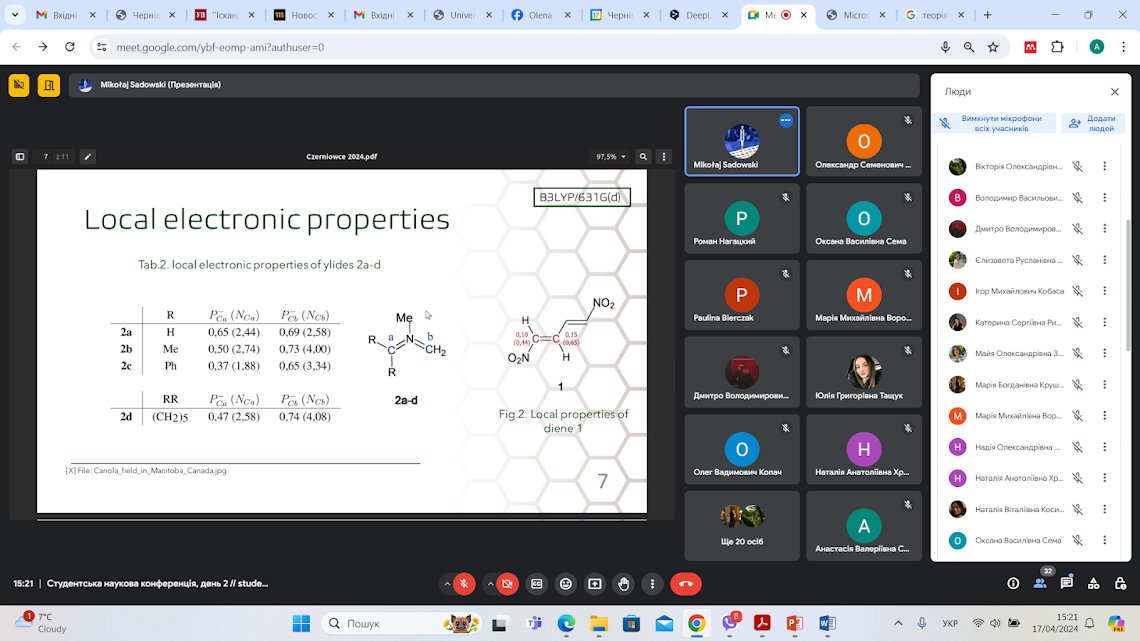Toggle PDF sidebar thumbnails button
Viewport: 1140px width, 641px height.
pos(20,156)
